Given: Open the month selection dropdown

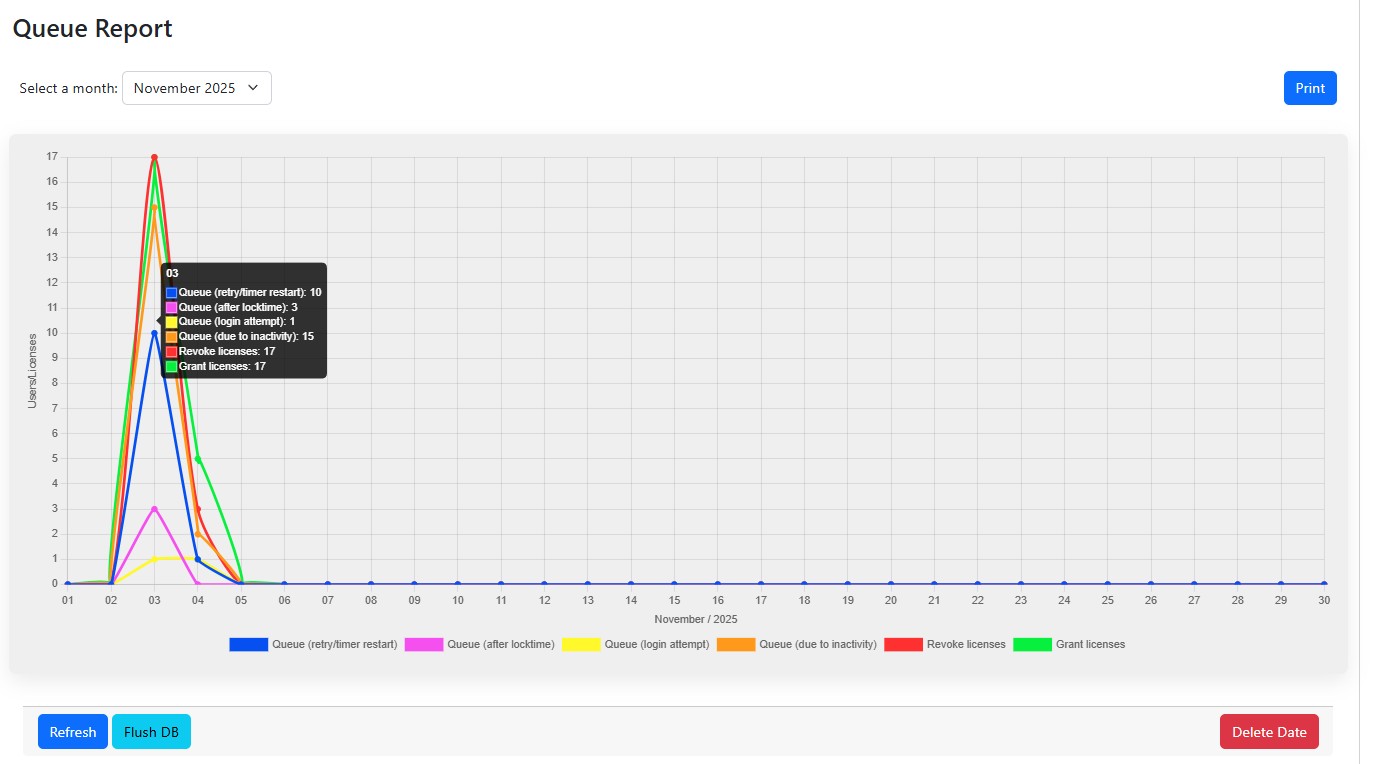Looking at the screenshot, I should [196, 88].
